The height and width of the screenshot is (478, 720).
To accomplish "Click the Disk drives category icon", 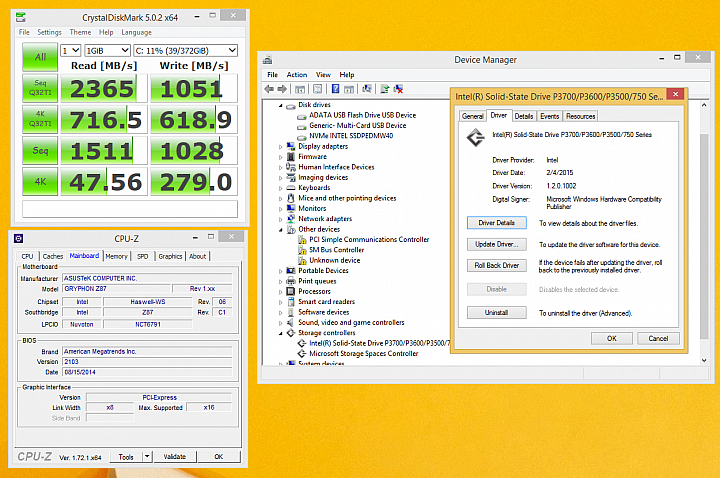I will [291, 106].
